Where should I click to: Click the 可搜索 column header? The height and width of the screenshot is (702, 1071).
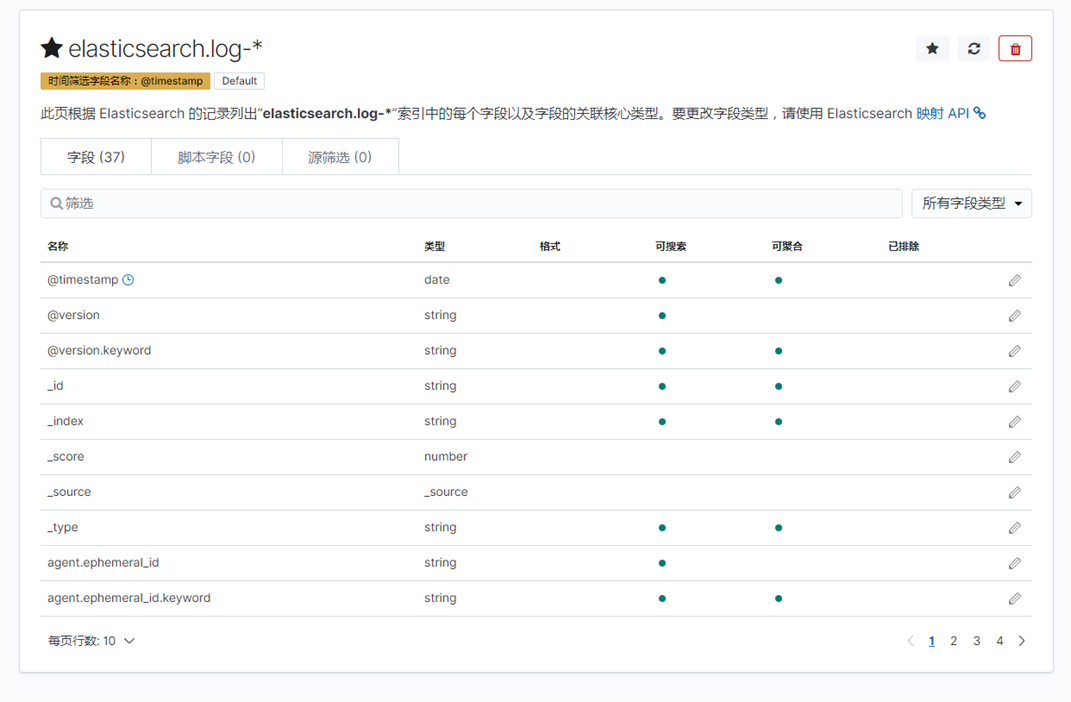pyautogui.click(x=671, y=247)
